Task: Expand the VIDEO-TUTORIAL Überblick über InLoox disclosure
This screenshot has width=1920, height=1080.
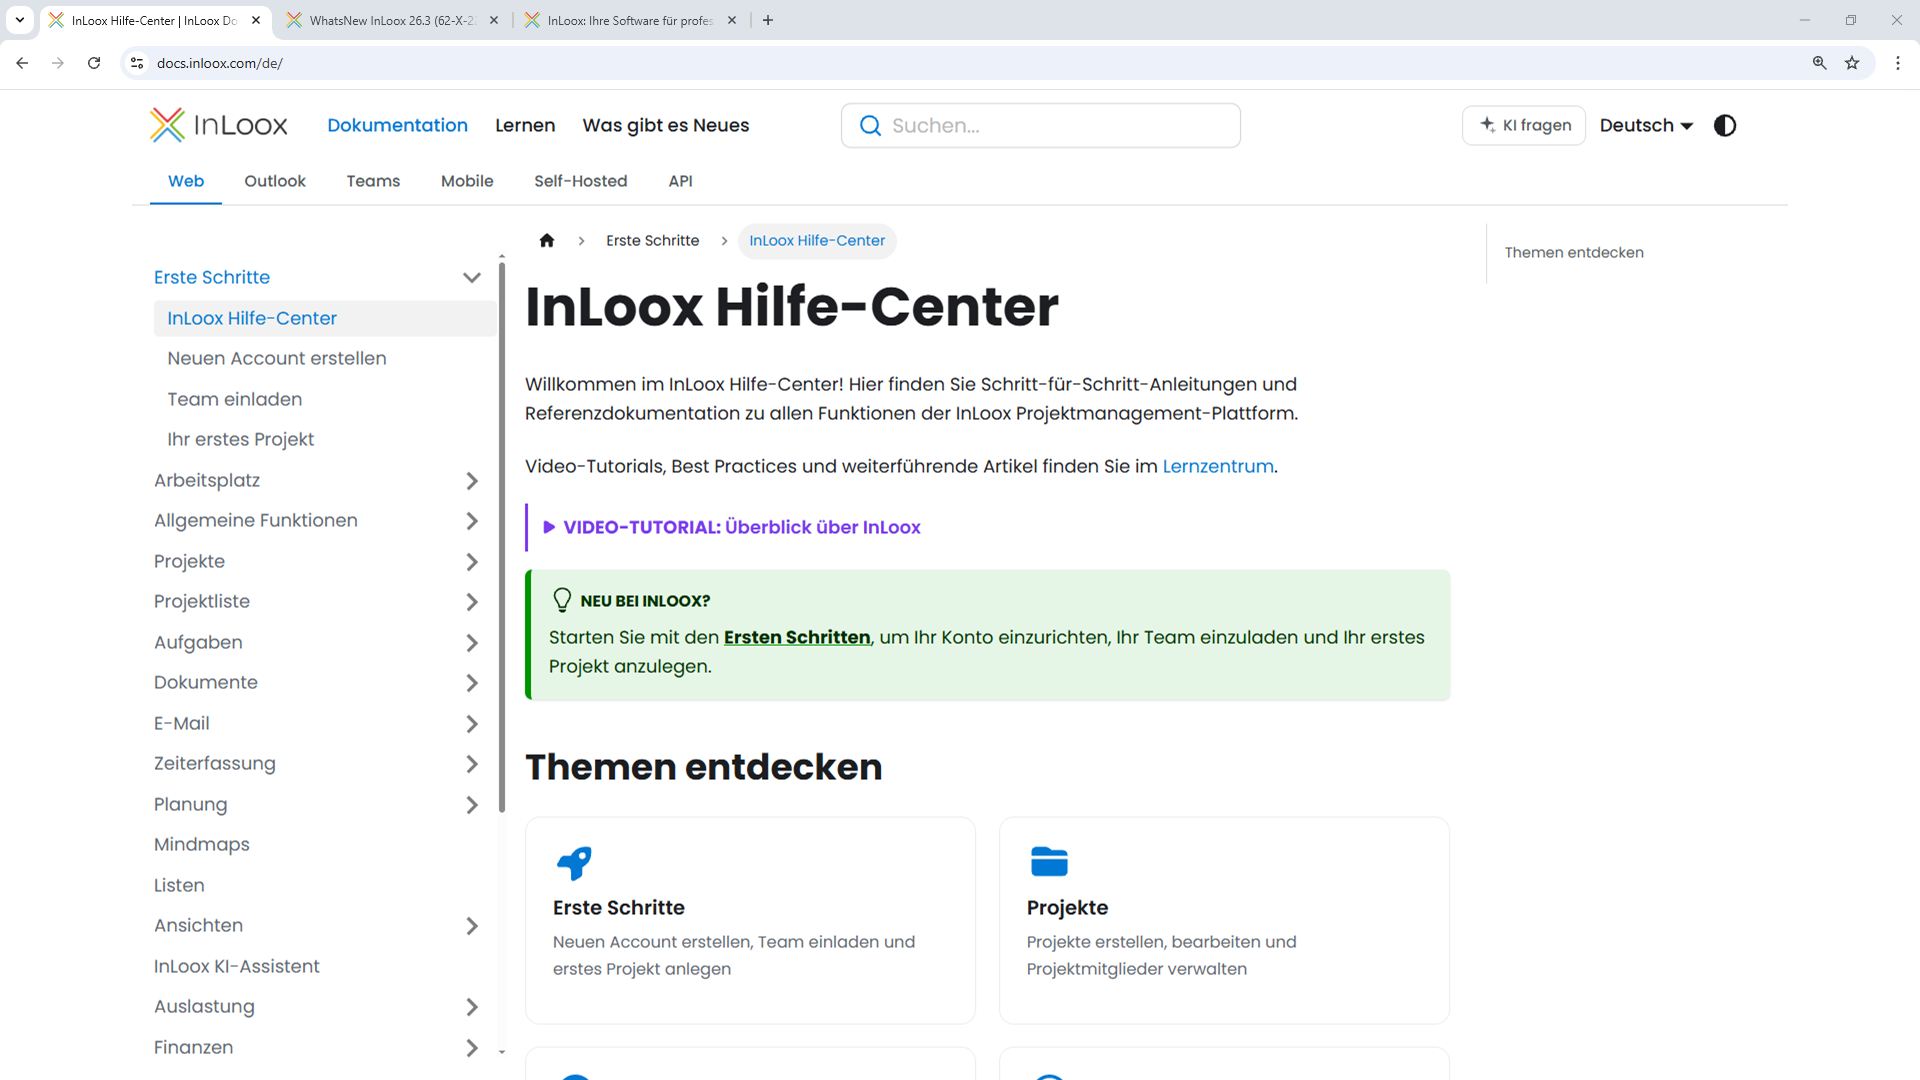Action: [x=731, y=527]
